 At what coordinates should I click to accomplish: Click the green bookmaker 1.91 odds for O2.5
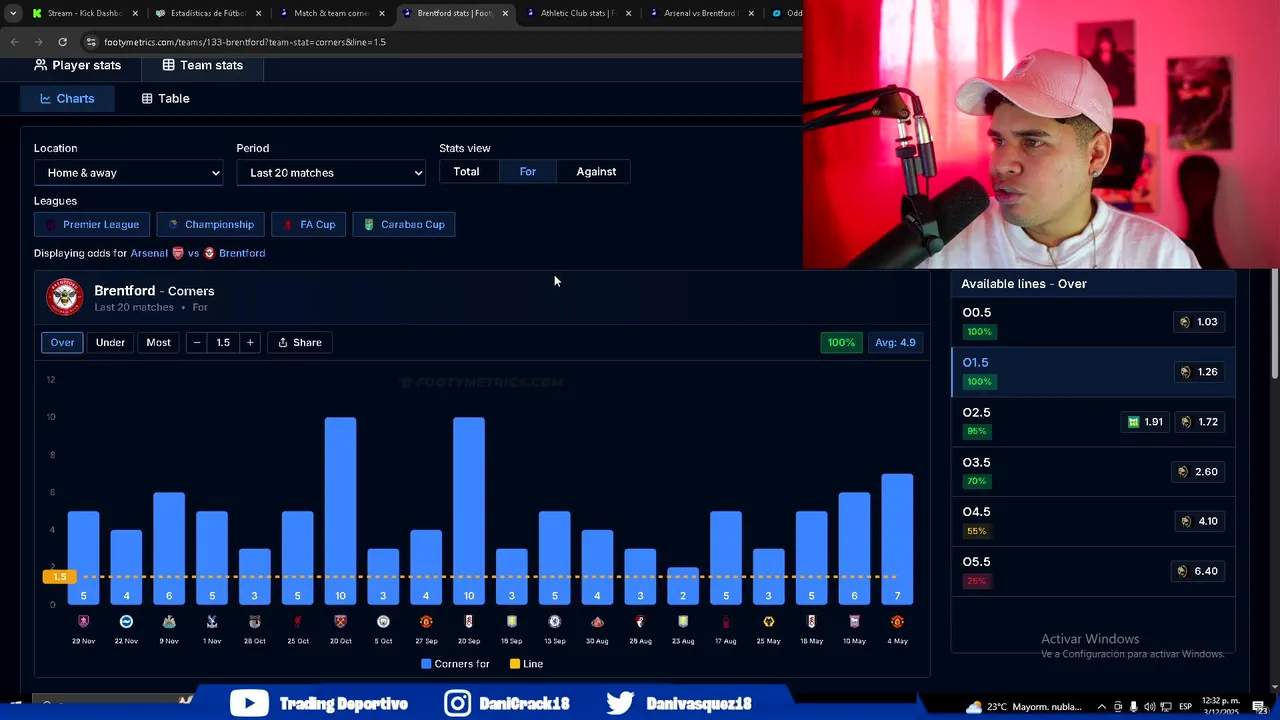[1145, 422]
